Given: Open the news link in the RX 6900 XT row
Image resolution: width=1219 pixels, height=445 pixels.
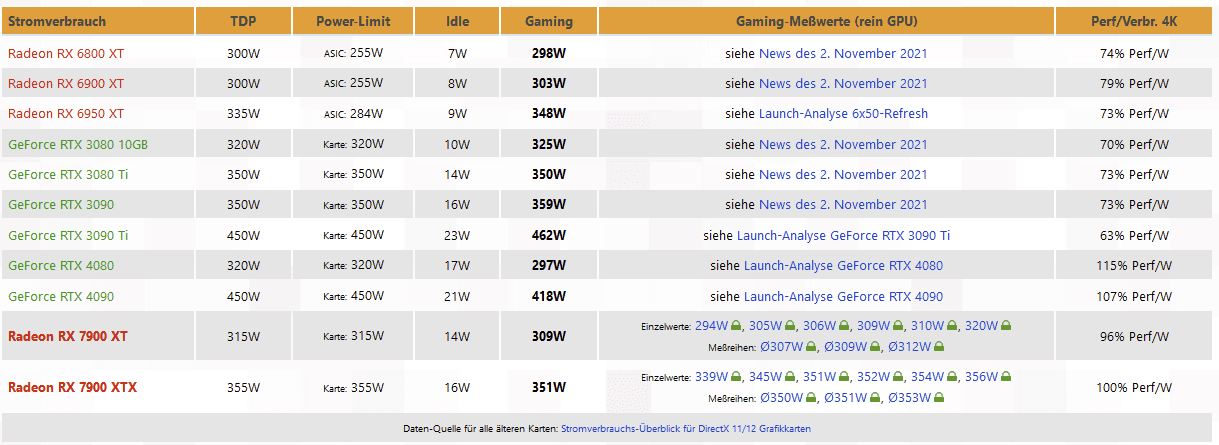Looking at the screenshot, I should tap(843, 83).
